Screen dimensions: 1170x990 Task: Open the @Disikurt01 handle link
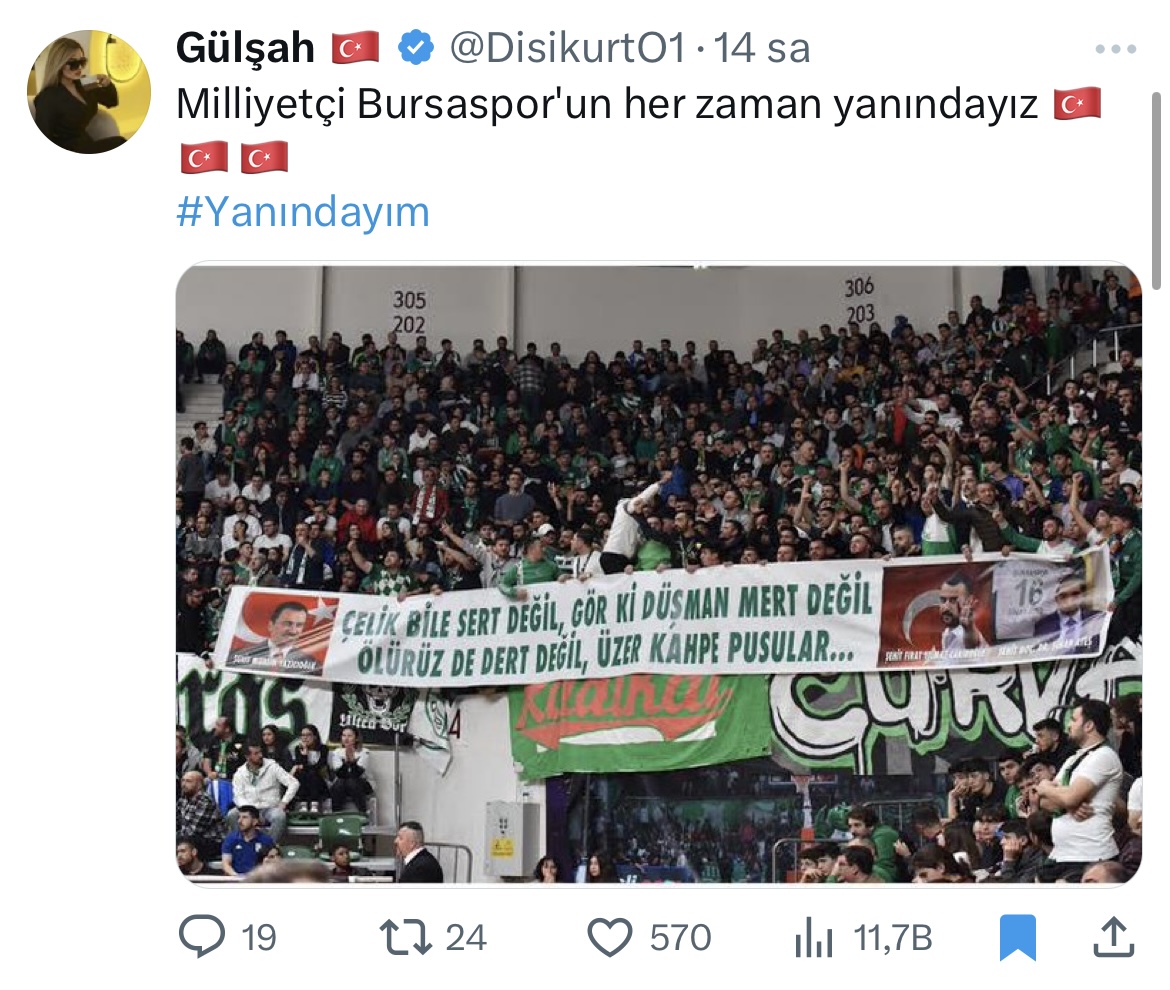[x=568, y=48]
